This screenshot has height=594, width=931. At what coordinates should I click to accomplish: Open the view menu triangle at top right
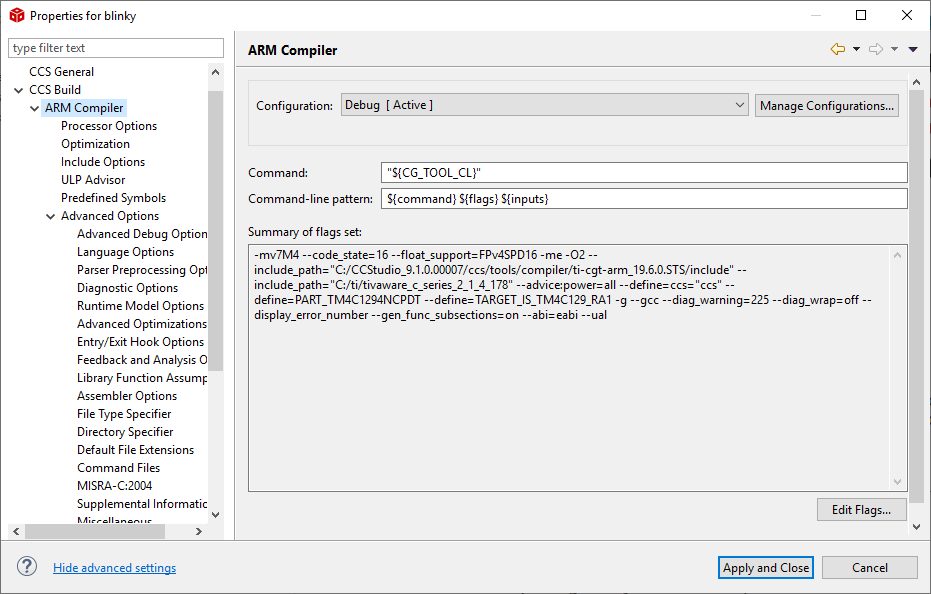point(913,49)
